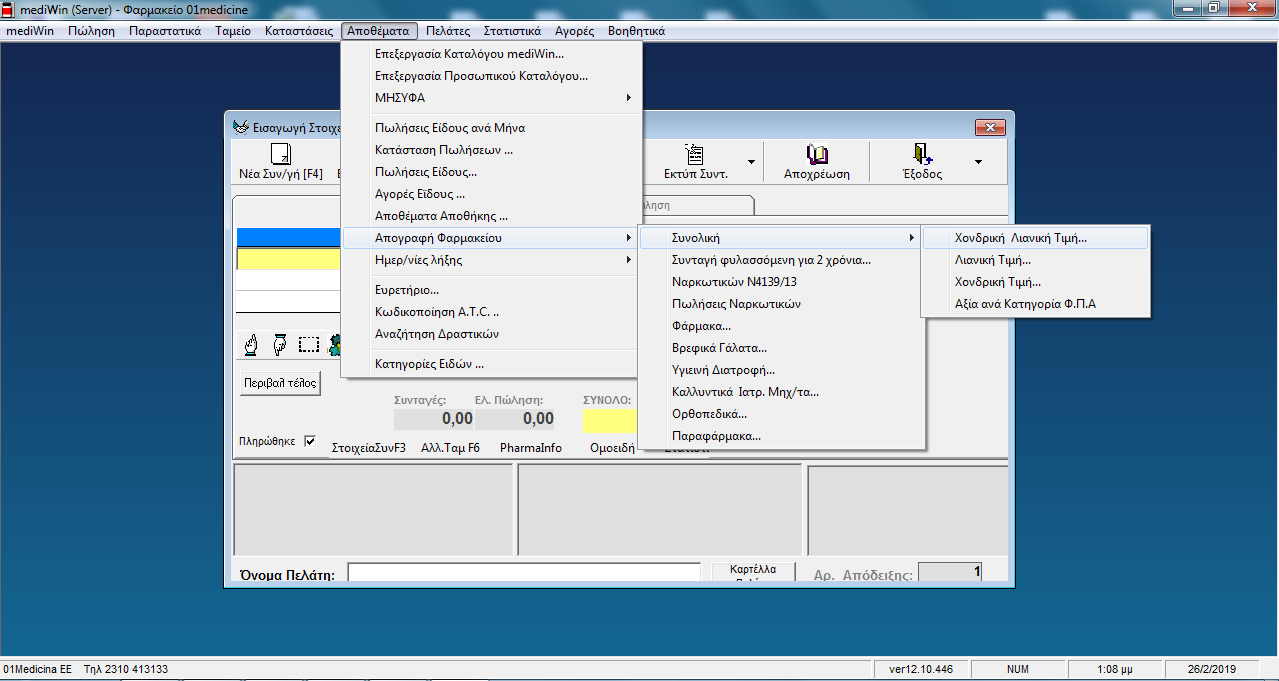Click the Αποχρέωση book icon
Viewport: 1279px width, 681px height.
817,154
